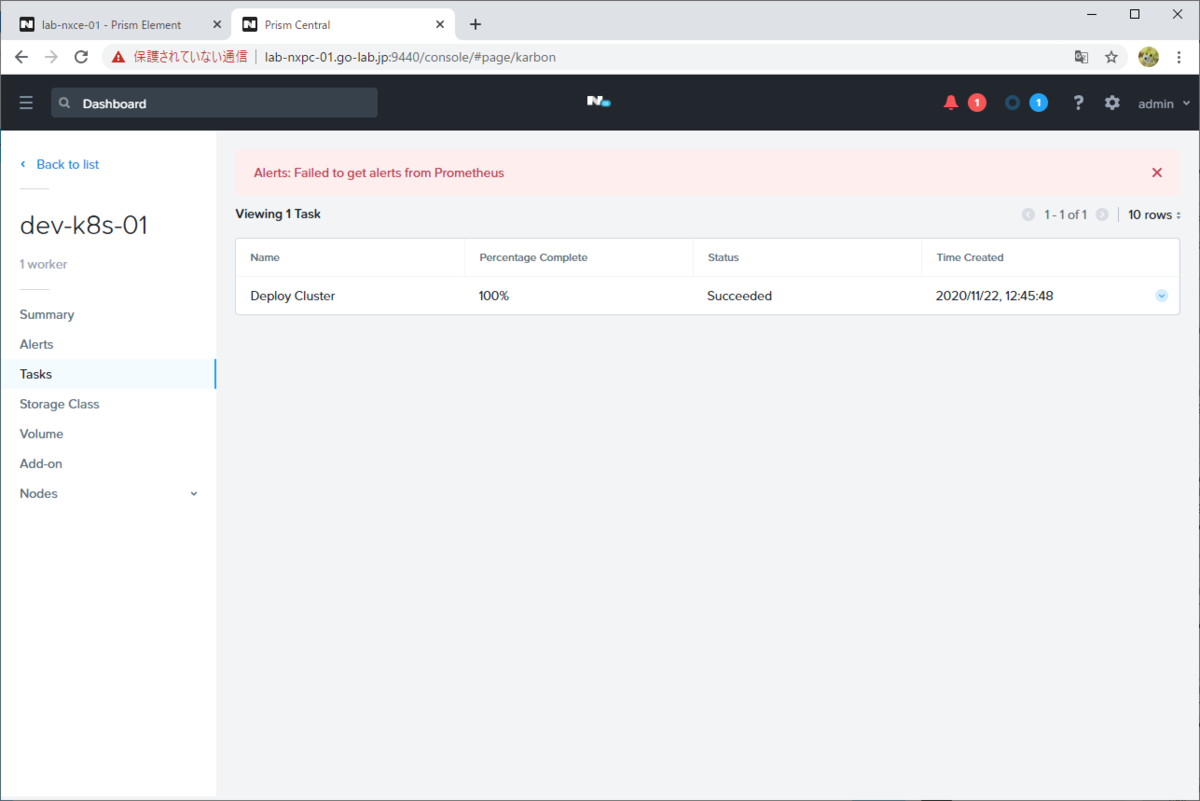This screenshot has width=1200, height=801.
Task: Sort by Time Created column
Action: (x=970, y=257)
